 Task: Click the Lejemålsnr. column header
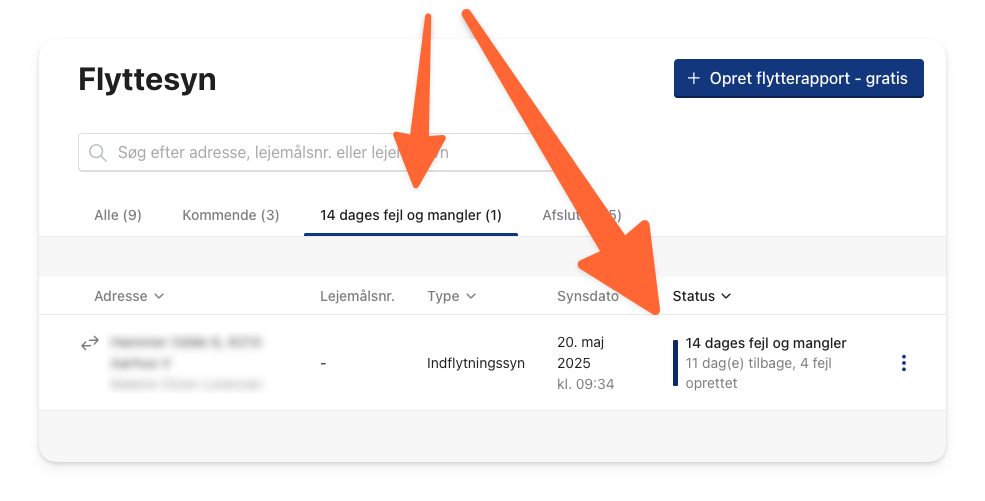point(357,296)
